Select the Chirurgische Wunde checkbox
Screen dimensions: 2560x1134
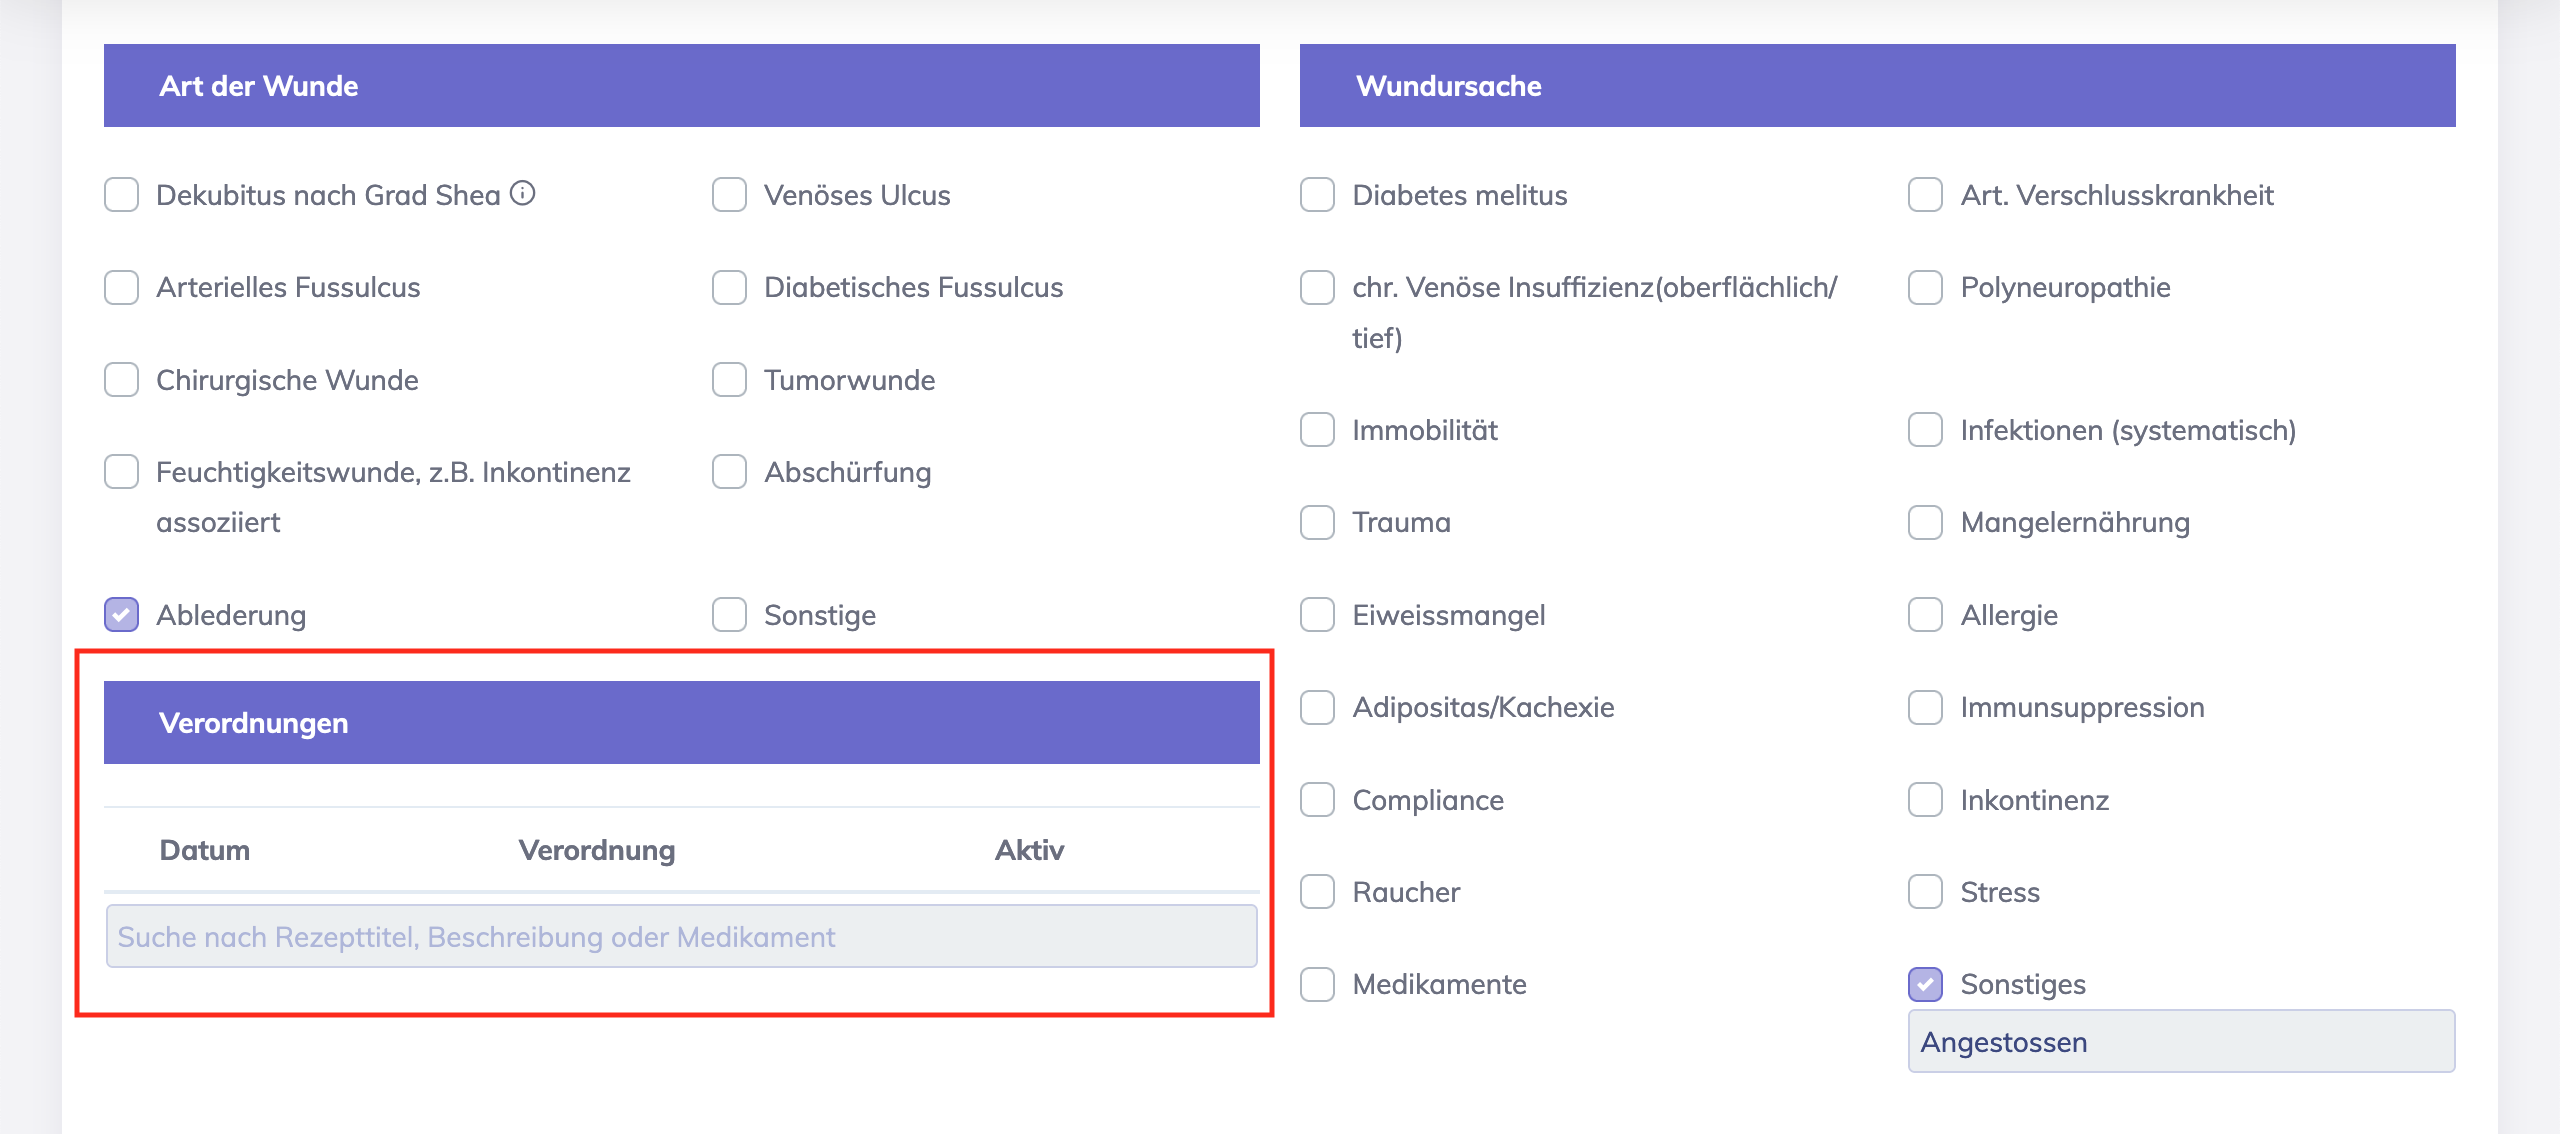click(122, 380)
